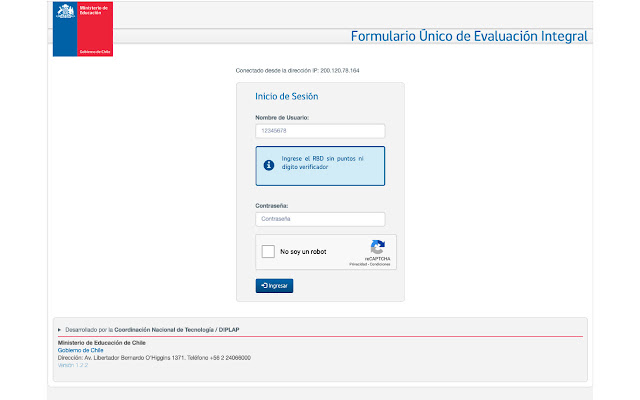Image resolution: width=640 pixels, height=400 pixels.
Task: Expand the 'Desarrollado por' footer triangle
Action: tap(60, 330)
